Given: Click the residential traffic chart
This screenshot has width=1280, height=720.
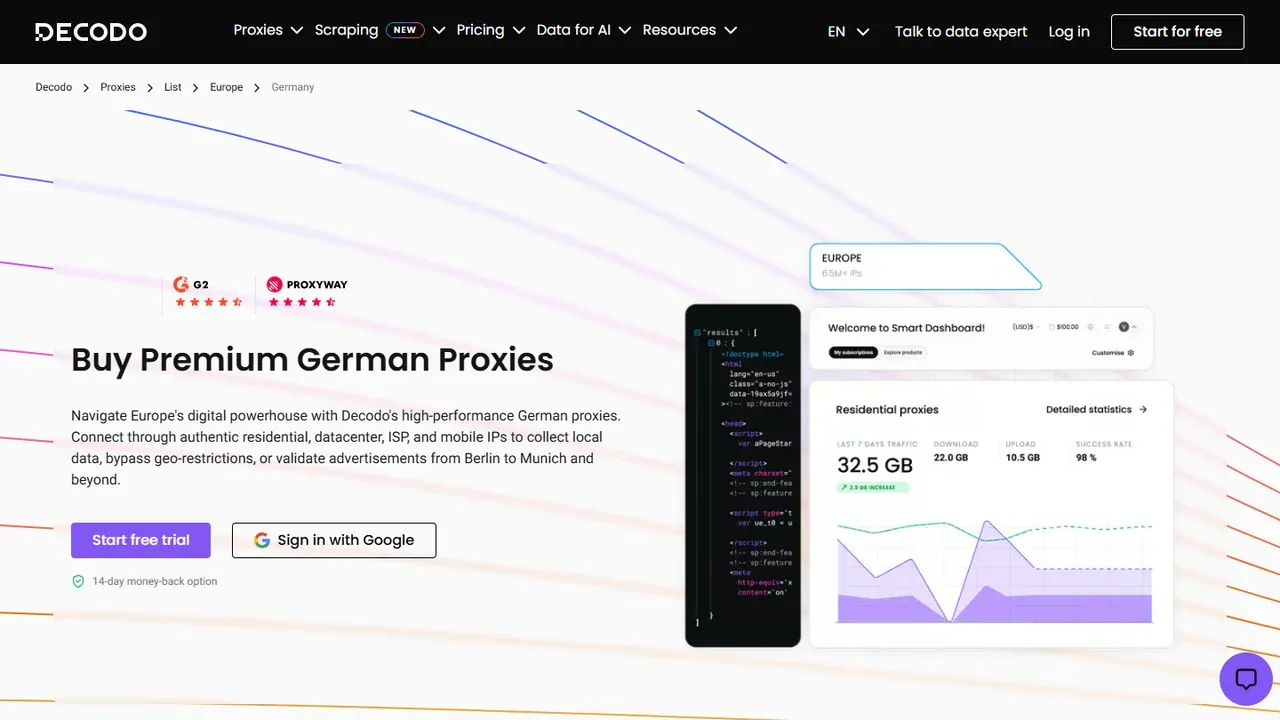Looking at the screenshot, I should (994, 570).
